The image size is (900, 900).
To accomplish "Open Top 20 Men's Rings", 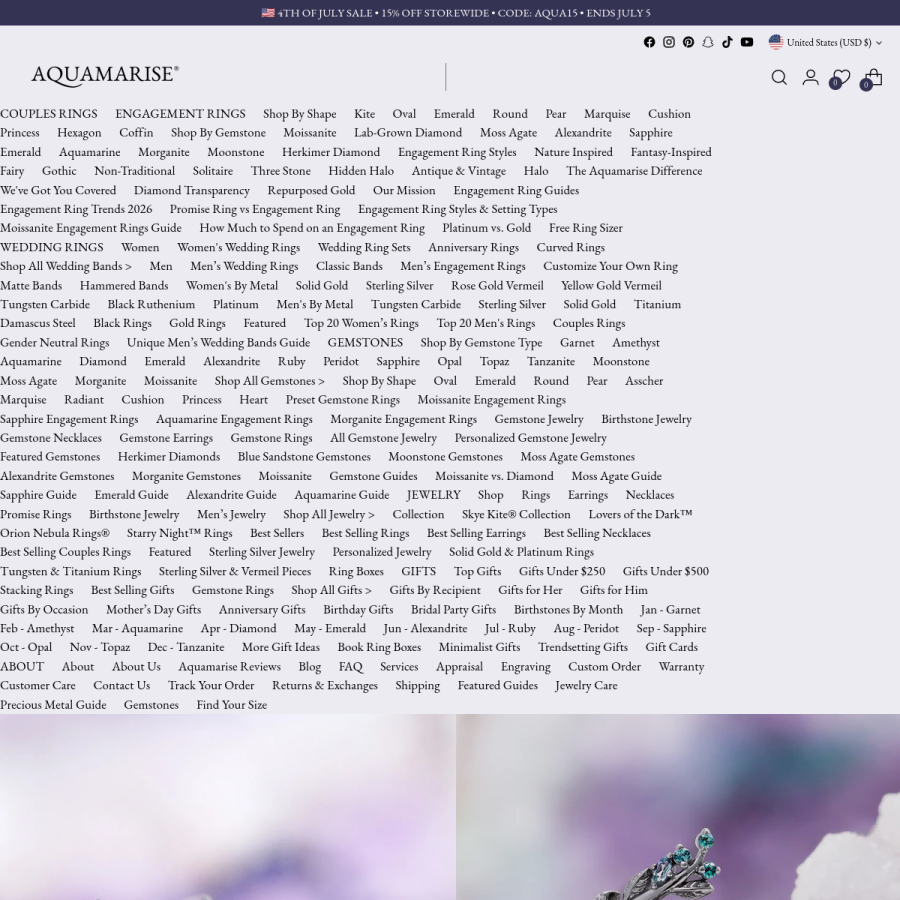I will click(486, 323).
